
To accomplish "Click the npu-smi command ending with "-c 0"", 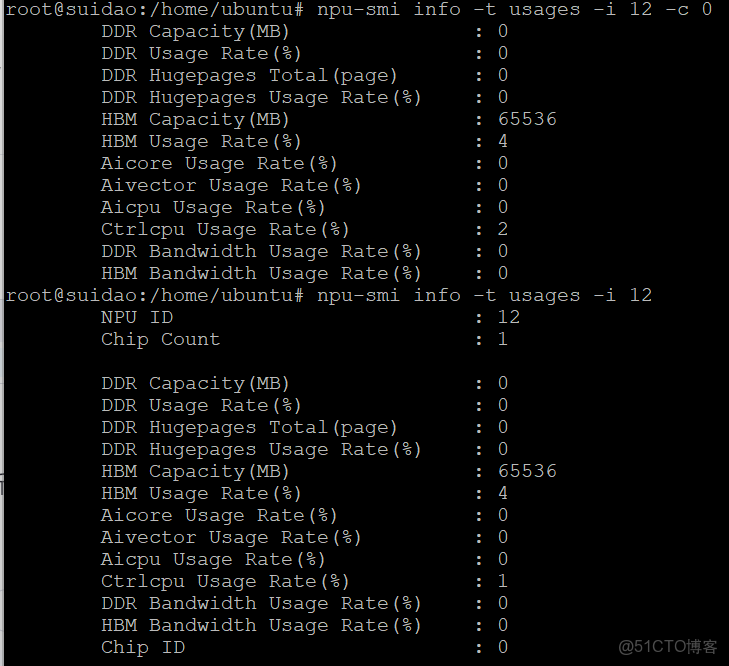I will (515, 10).
